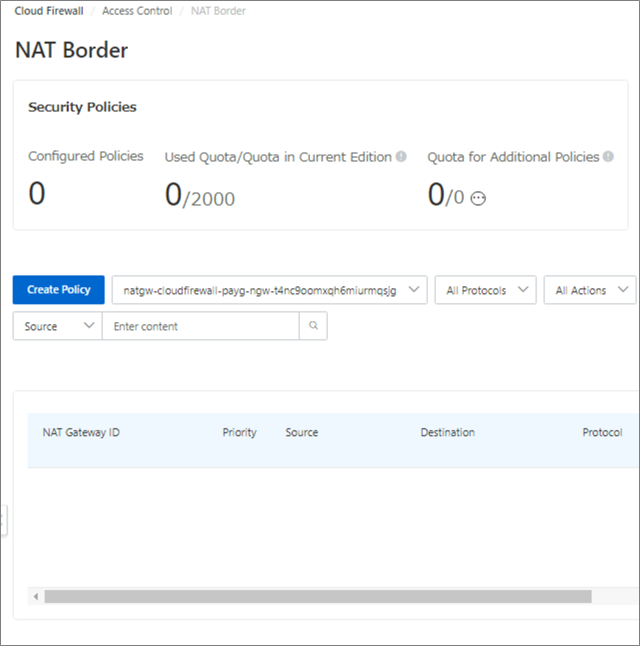Click the NAT Gateway ID column header
Image resolution: width=640 pixels, height=646 pixels.
pyautogui.click(x=81, y=433)
